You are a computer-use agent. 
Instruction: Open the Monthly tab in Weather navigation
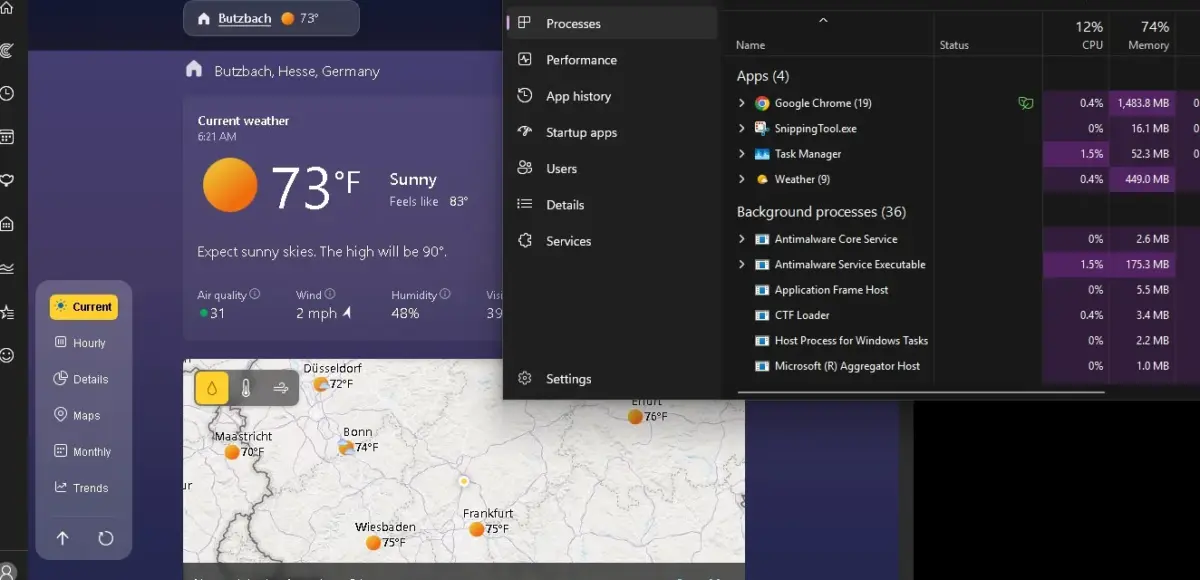coord(84,452)
